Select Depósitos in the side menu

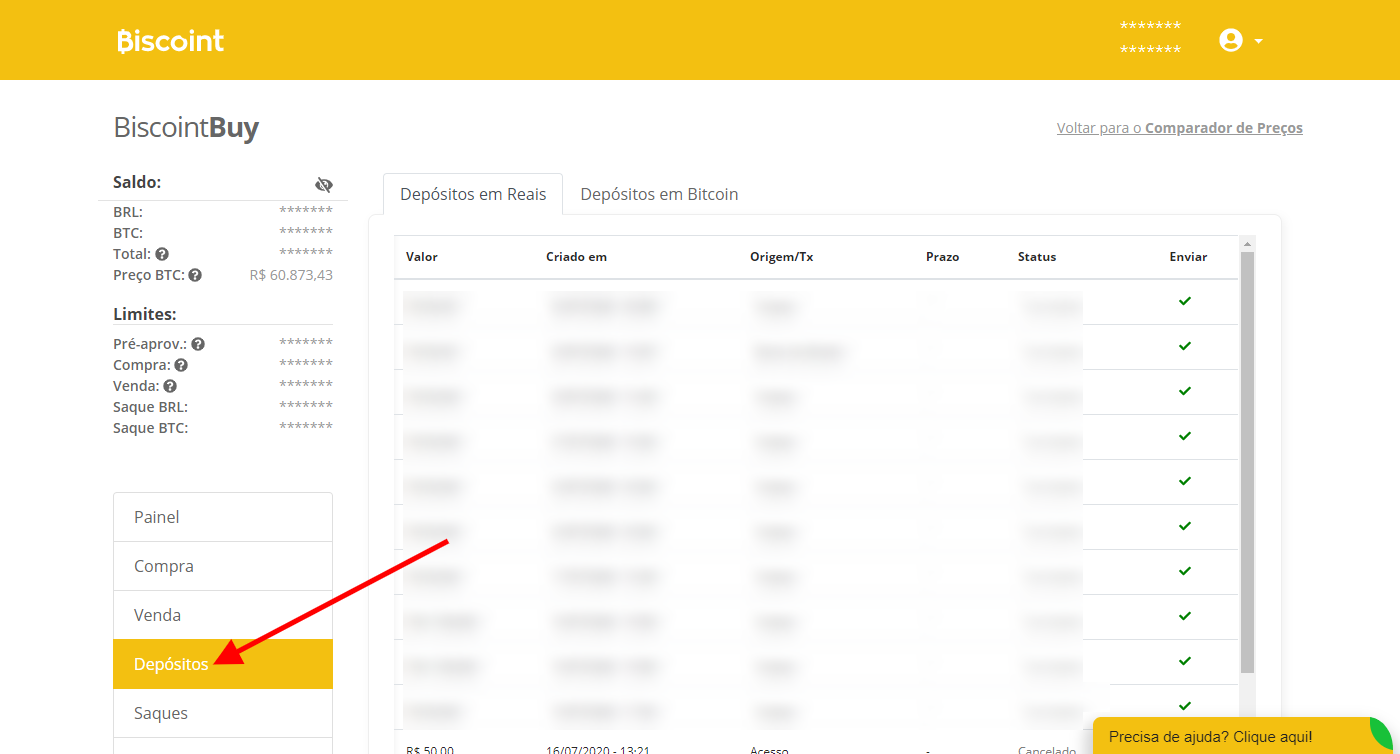pos(223,664)
